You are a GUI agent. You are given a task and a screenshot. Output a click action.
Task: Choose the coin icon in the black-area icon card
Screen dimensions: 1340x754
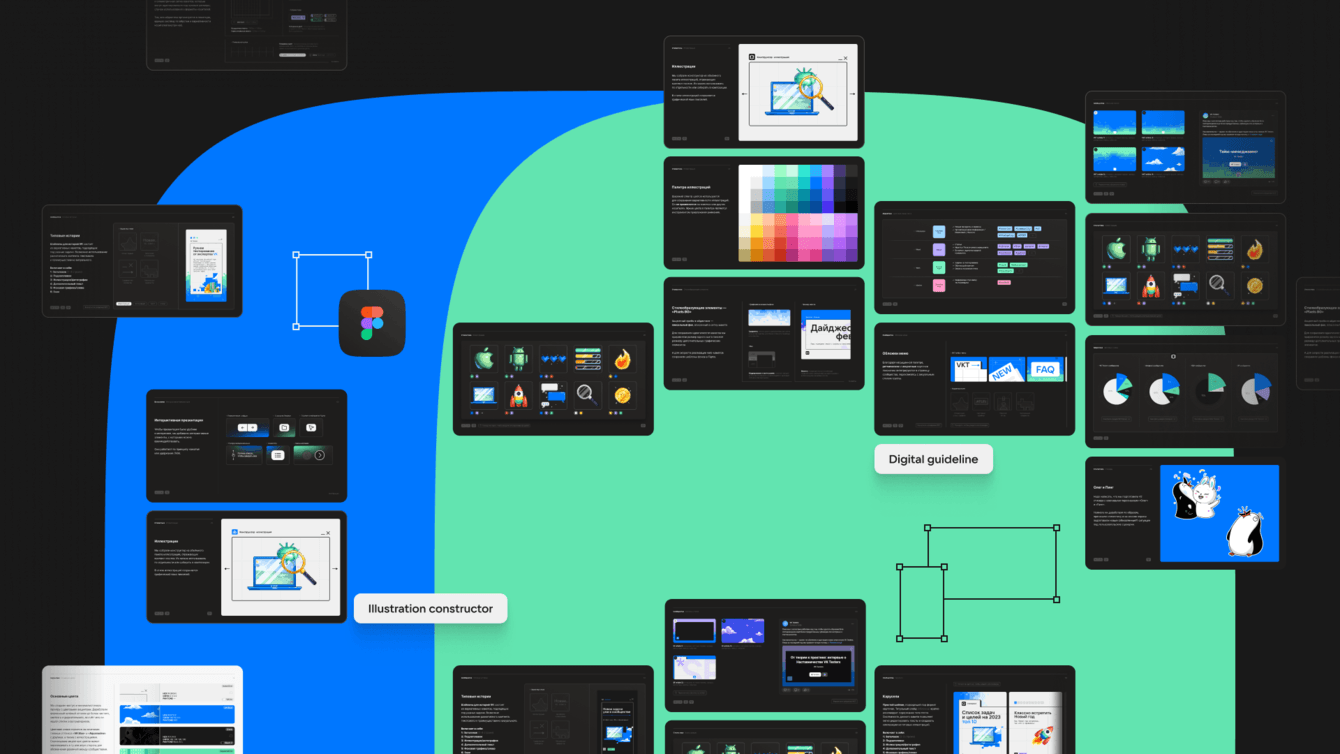[x=1254, y=286]
